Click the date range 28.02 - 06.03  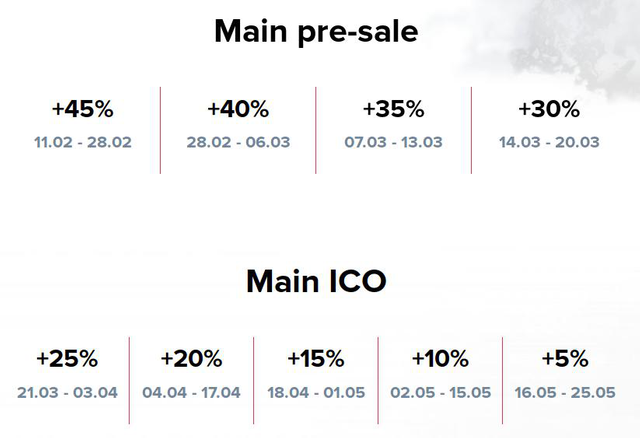tap(238, 142)
